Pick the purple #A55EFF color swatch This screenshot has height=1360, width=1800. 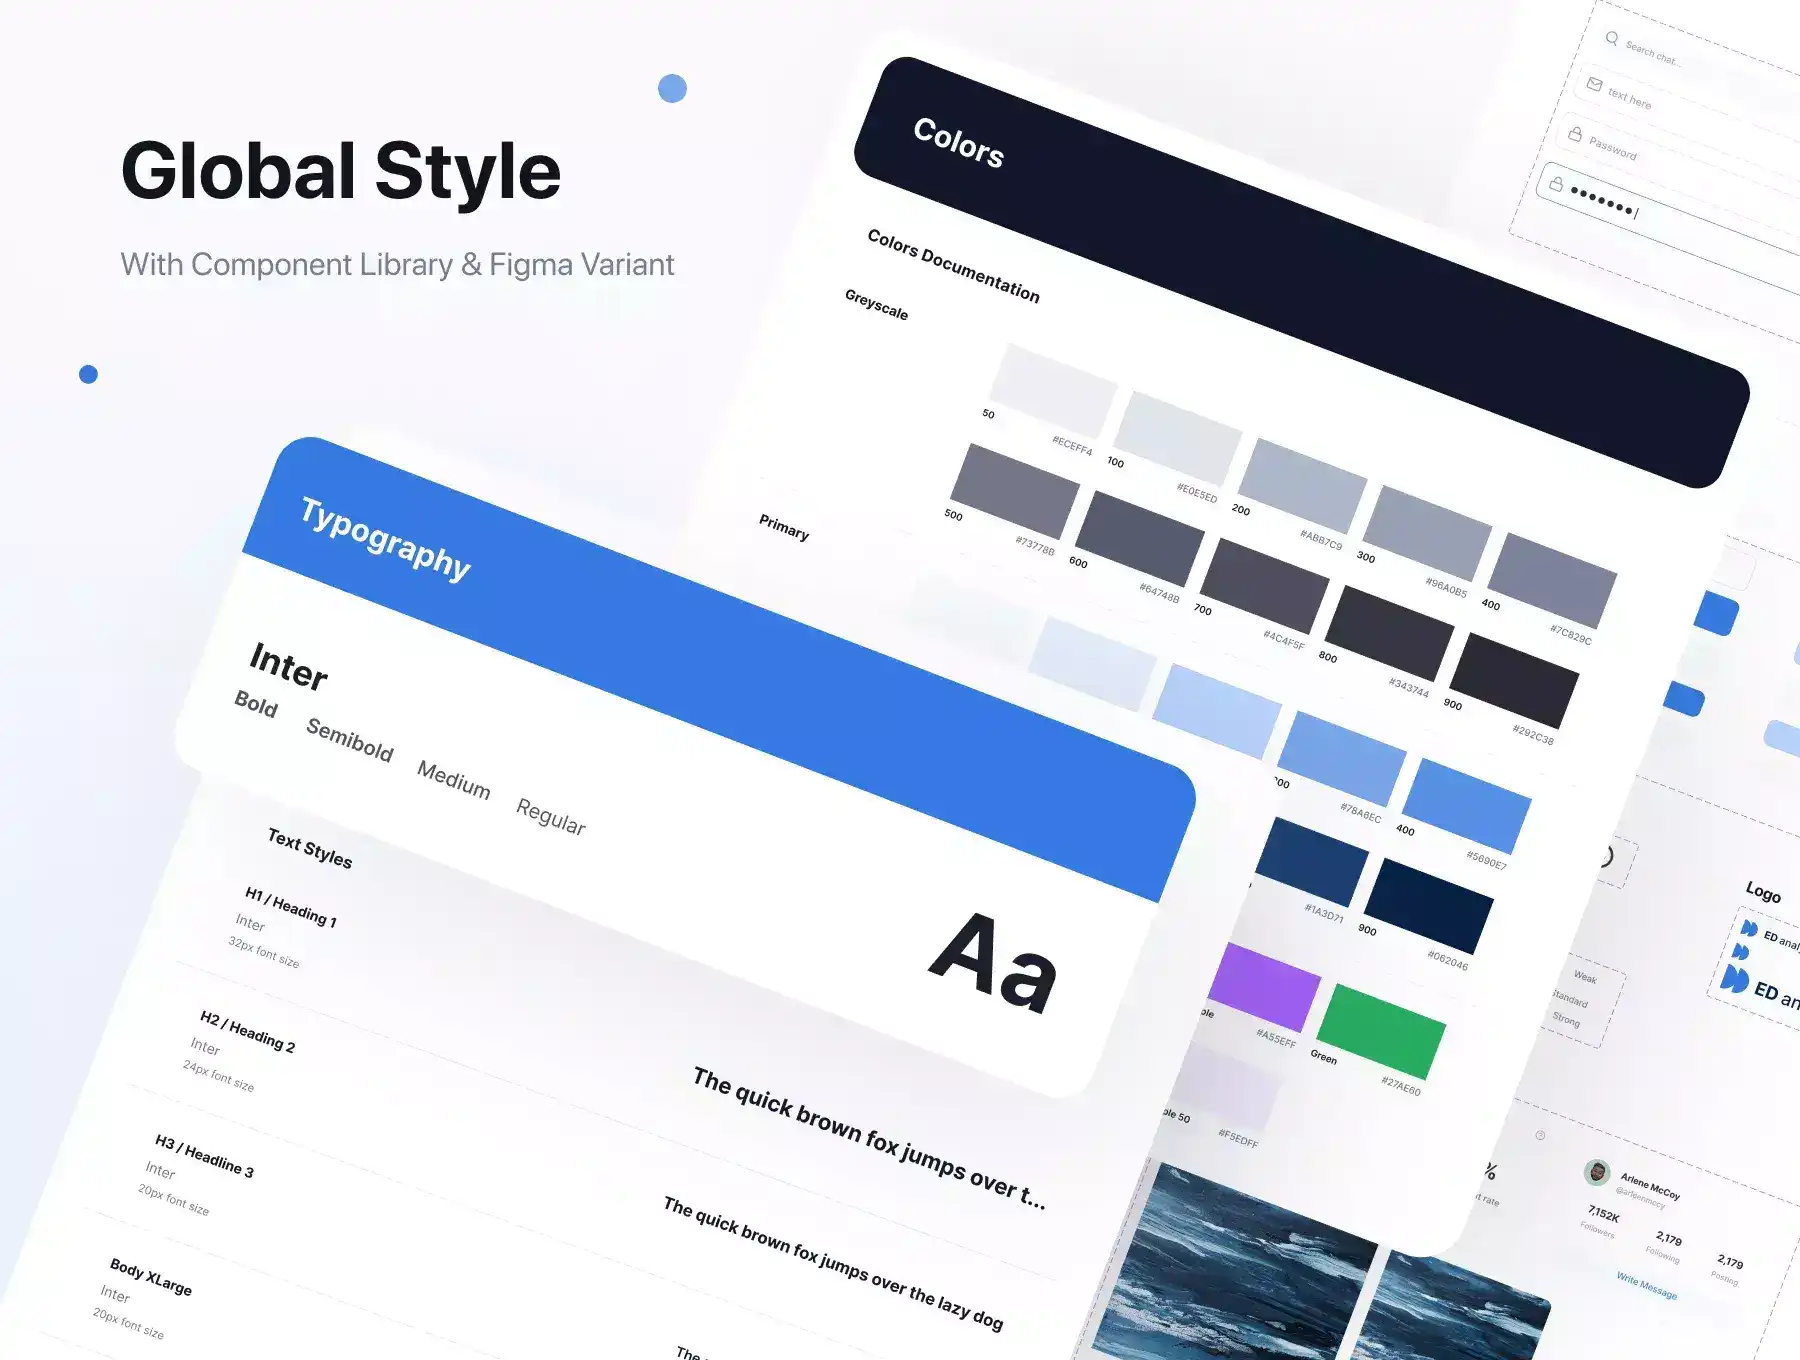tap(1265, 986)
